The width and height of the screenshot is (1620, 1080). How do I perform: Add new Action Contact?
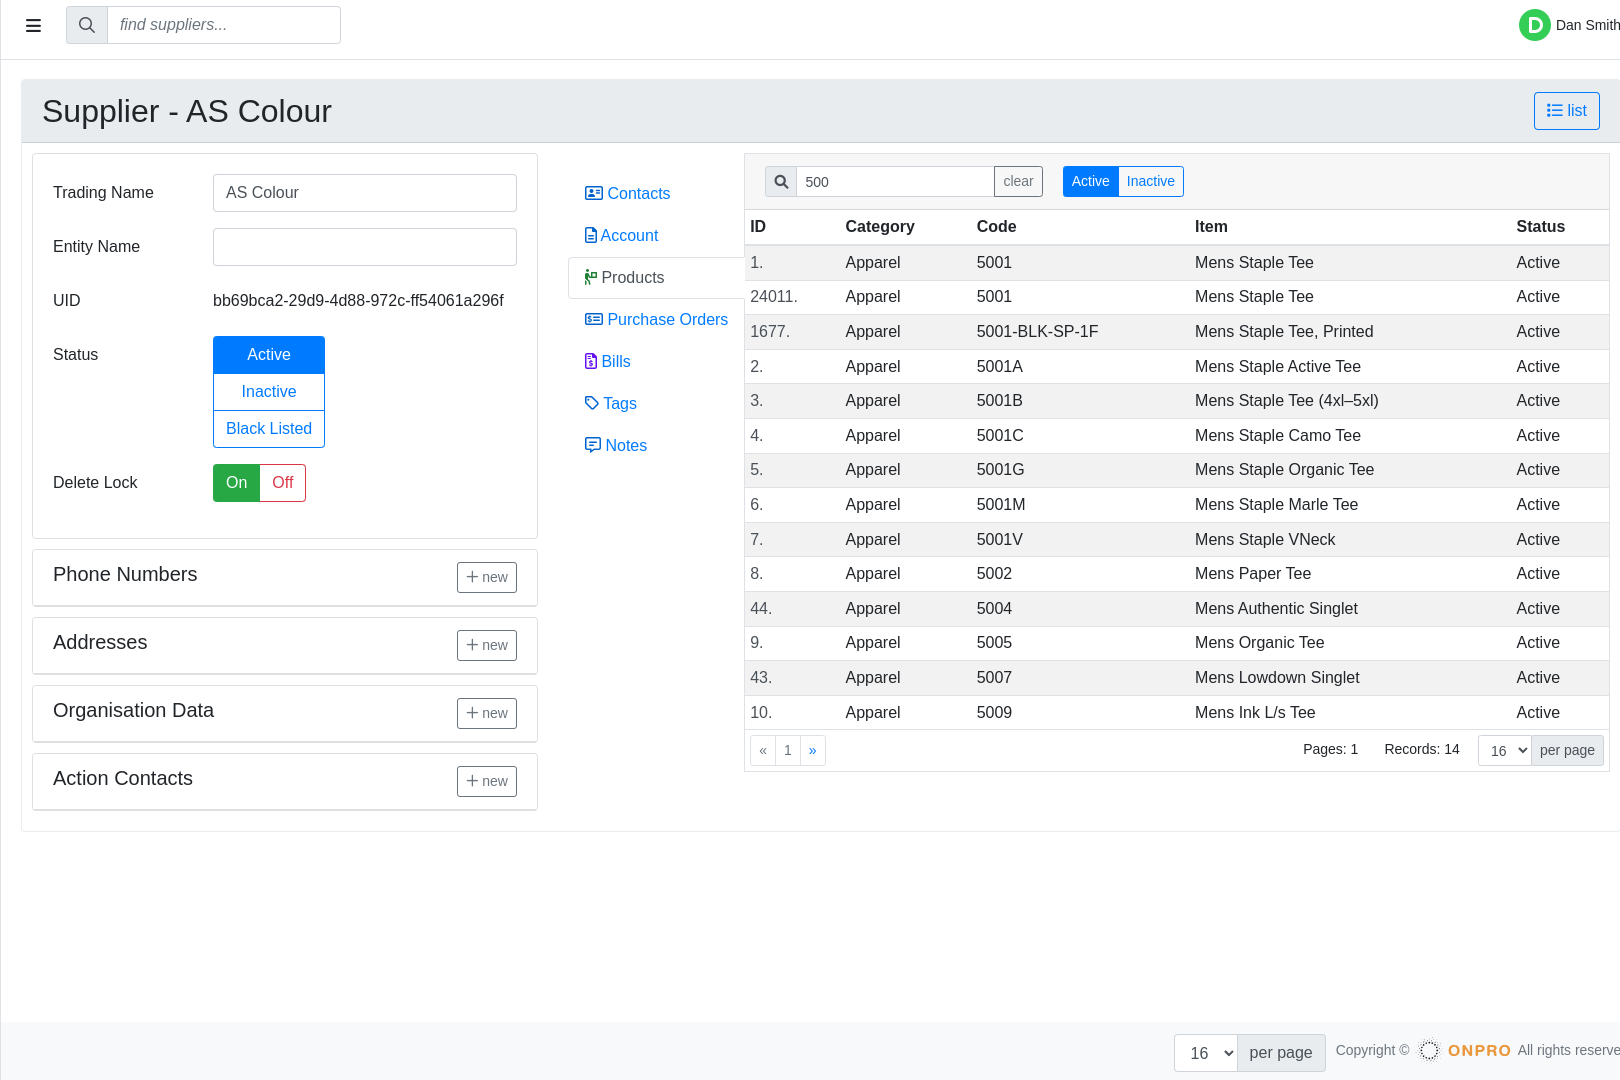(487, 781)
